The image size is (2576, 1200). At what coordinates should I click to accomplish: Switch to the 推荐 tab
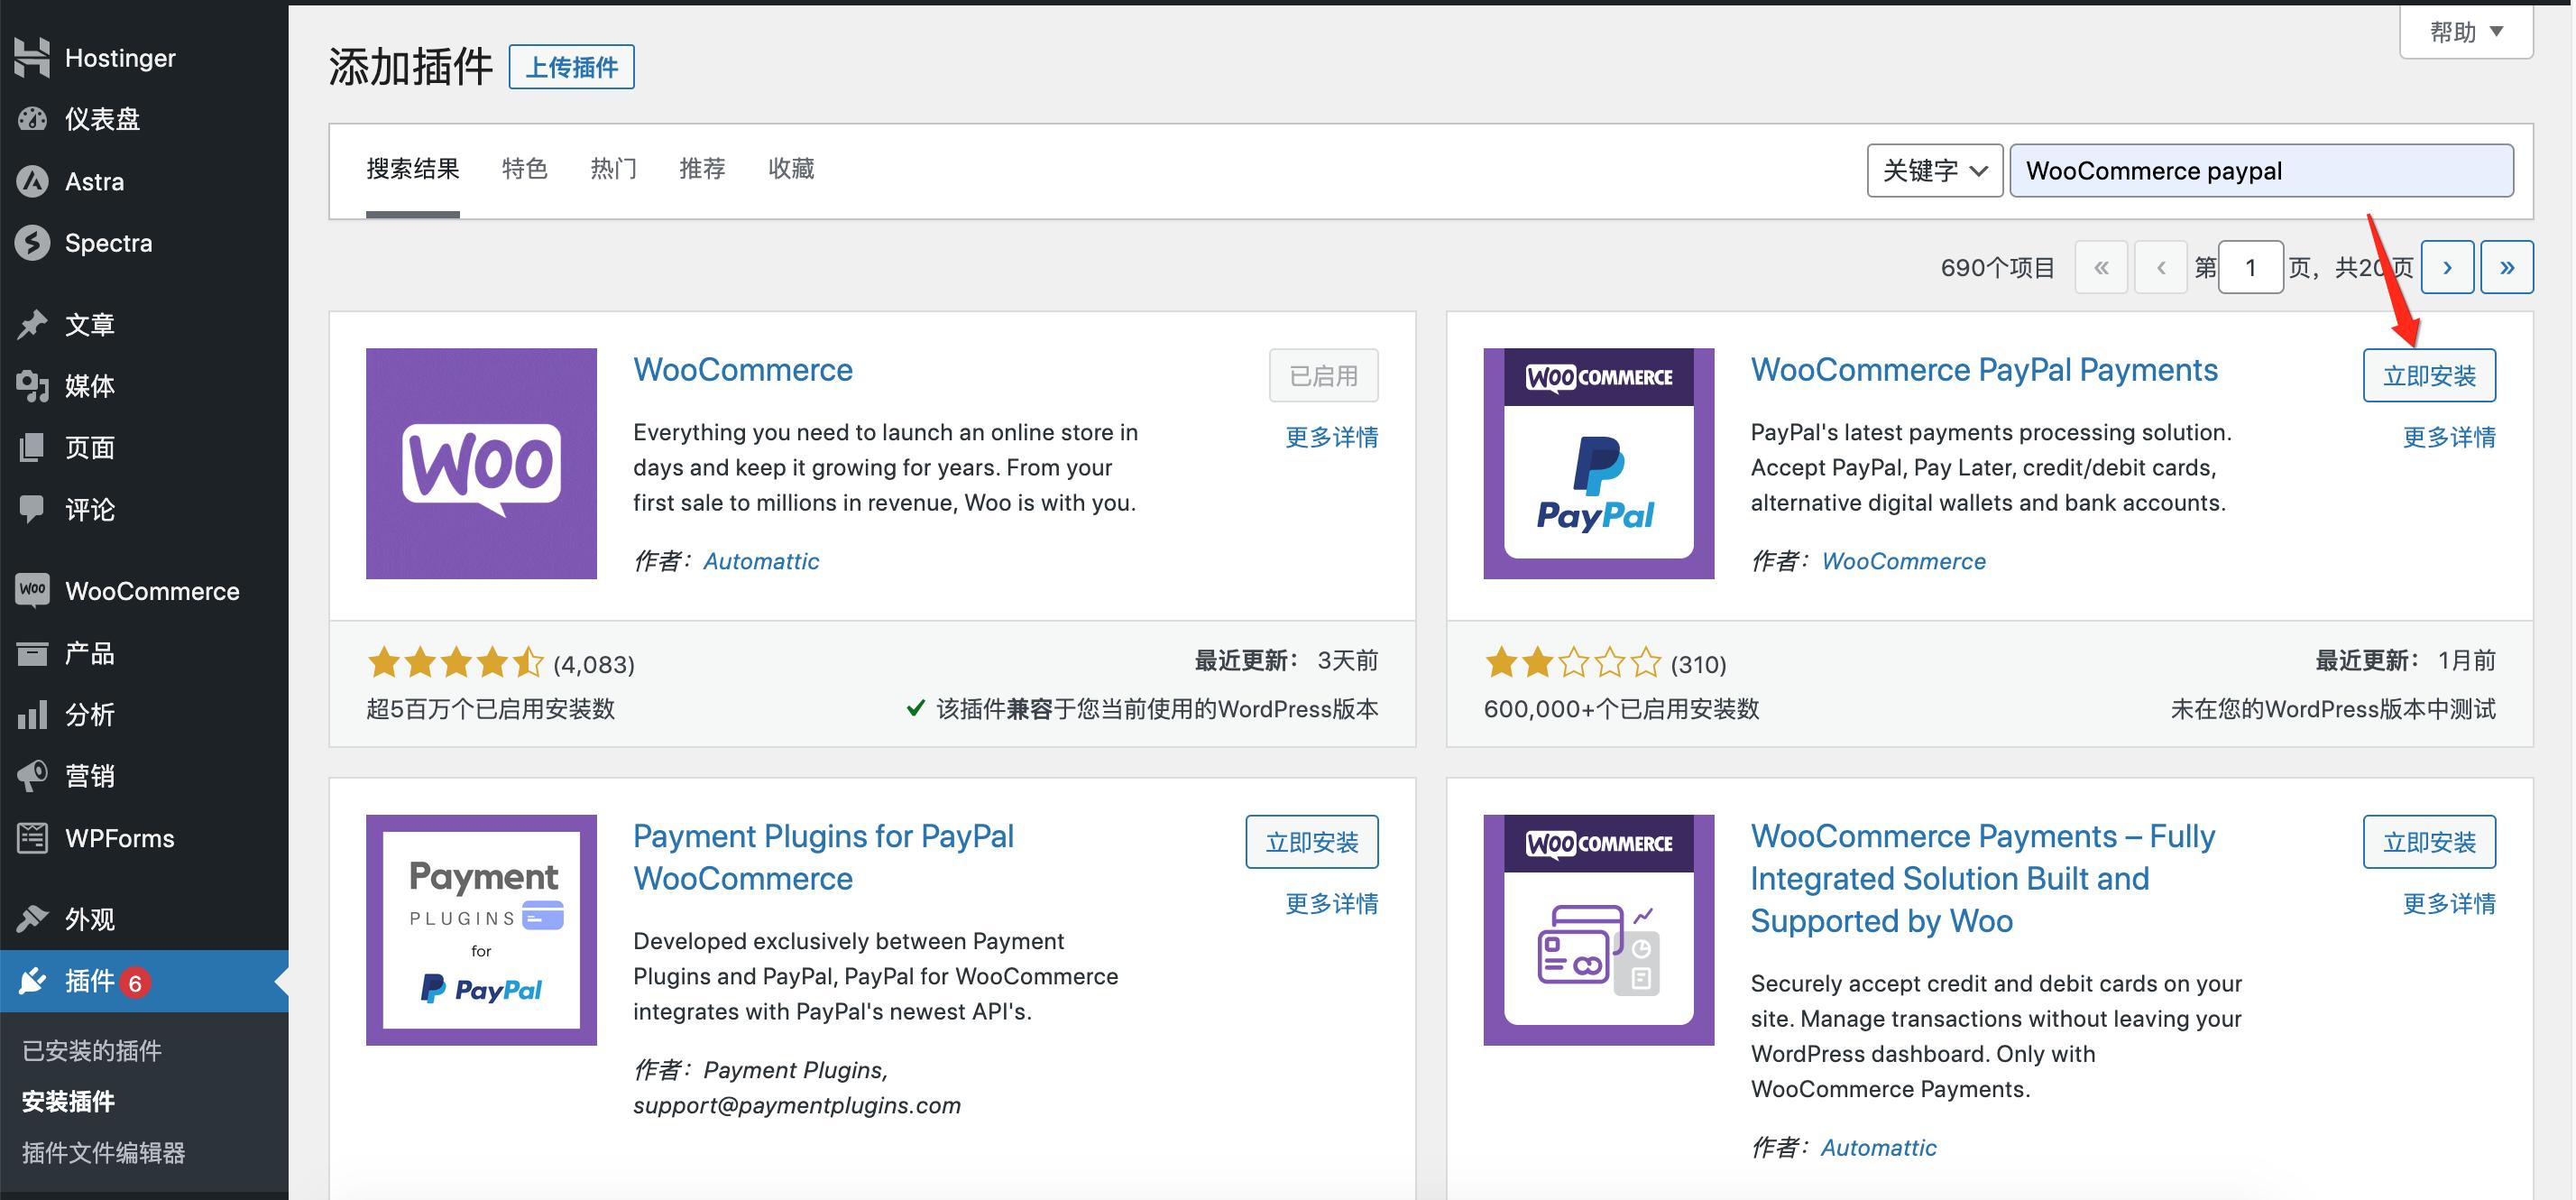702,169
